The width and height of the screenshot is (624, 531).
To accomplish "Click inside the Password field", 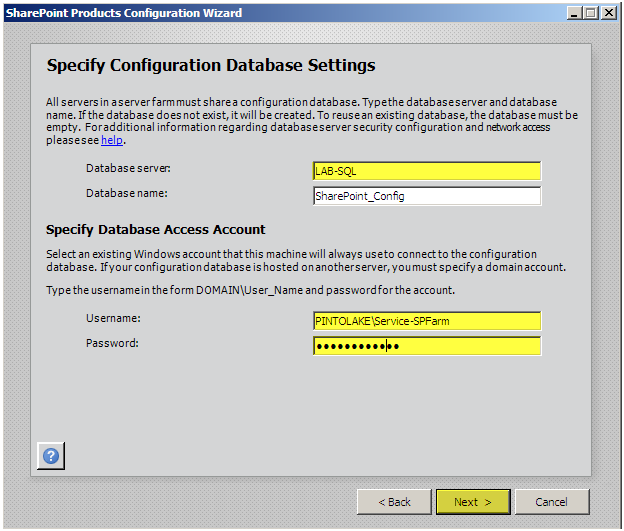I will (x=427, y=346).
